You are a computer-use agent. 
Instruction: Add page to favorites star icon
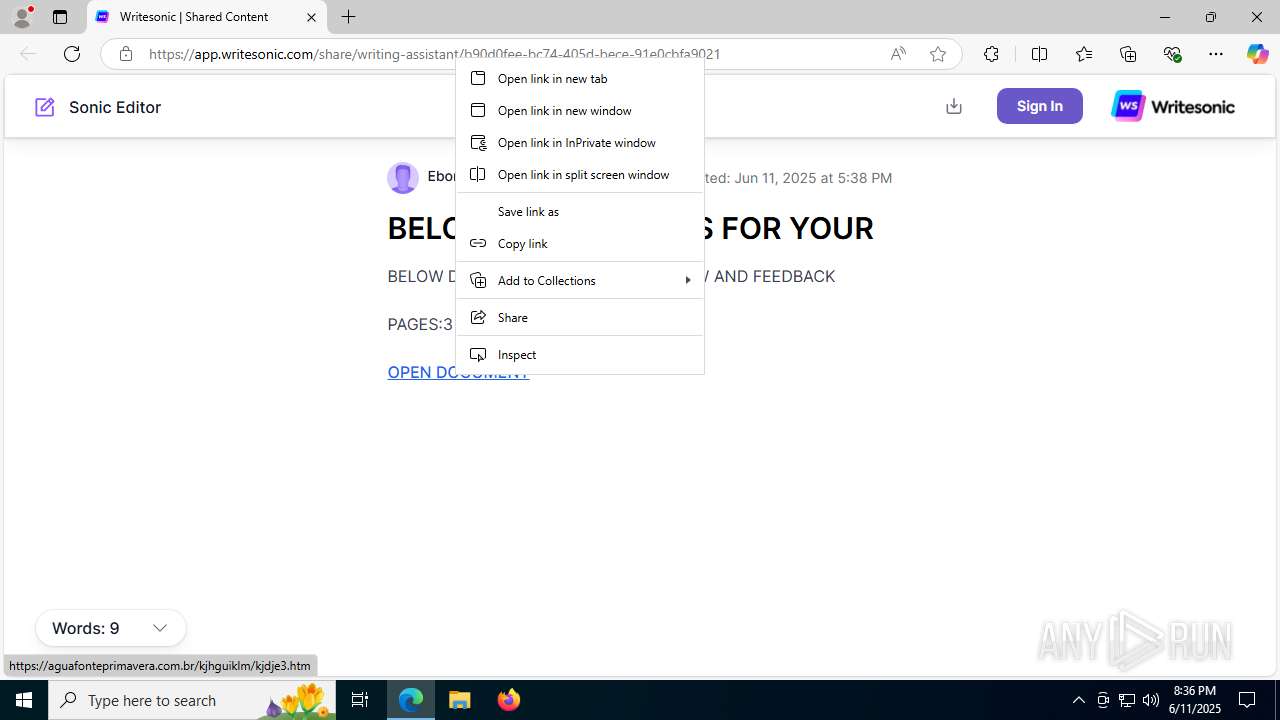tap(938, 54)
